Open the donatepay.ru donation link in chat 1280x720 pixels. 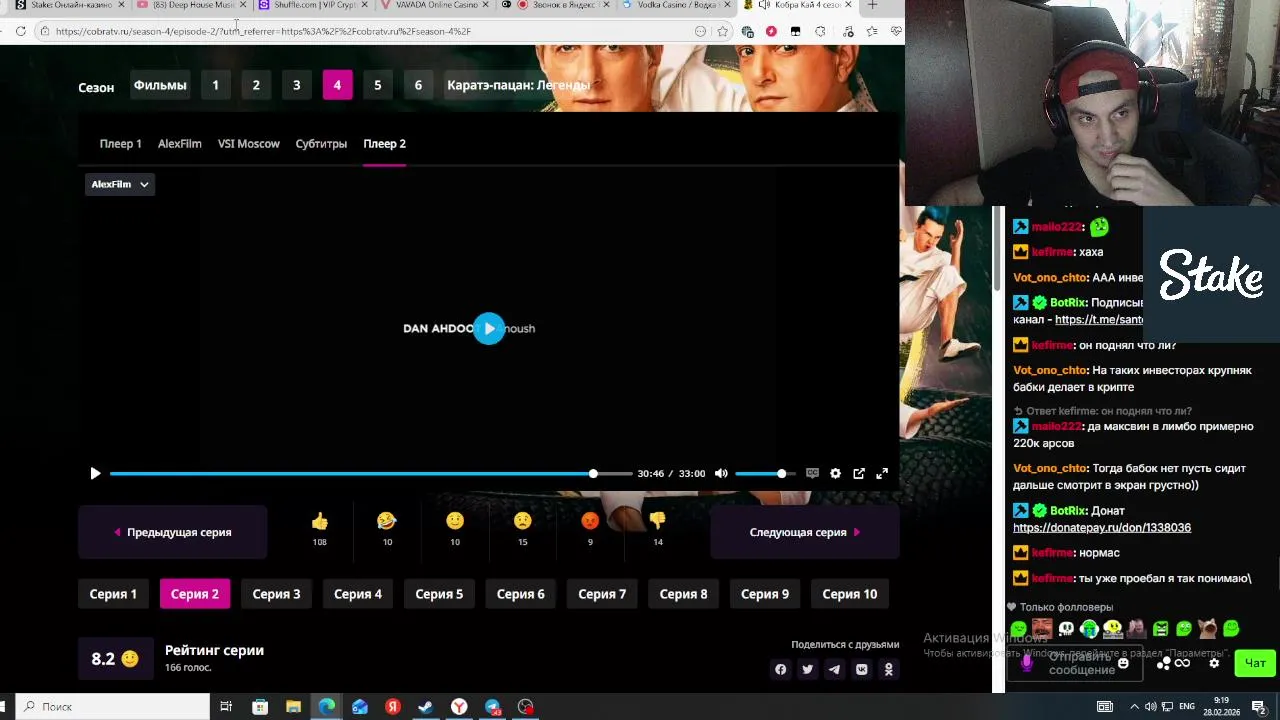(x=1102, y=527)
